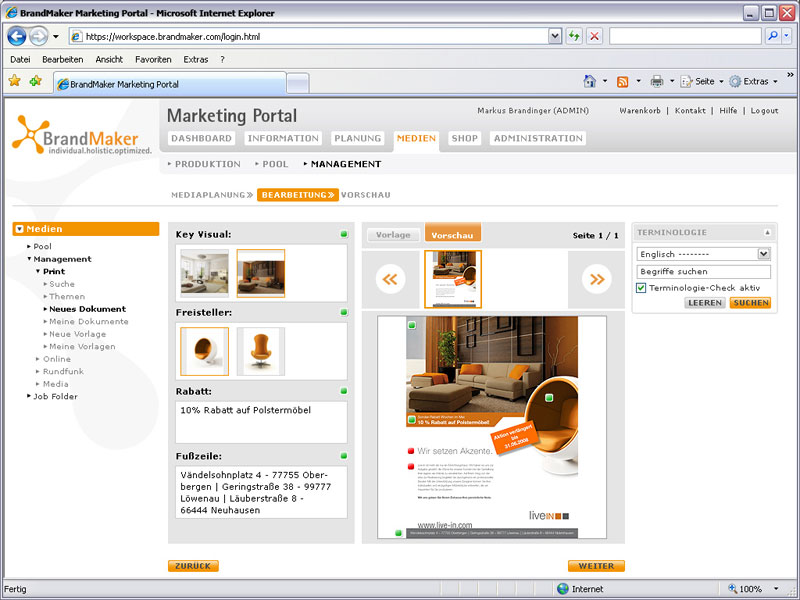Click the favorites star icon
Screen dimensions: 800x600
[15, 82]
